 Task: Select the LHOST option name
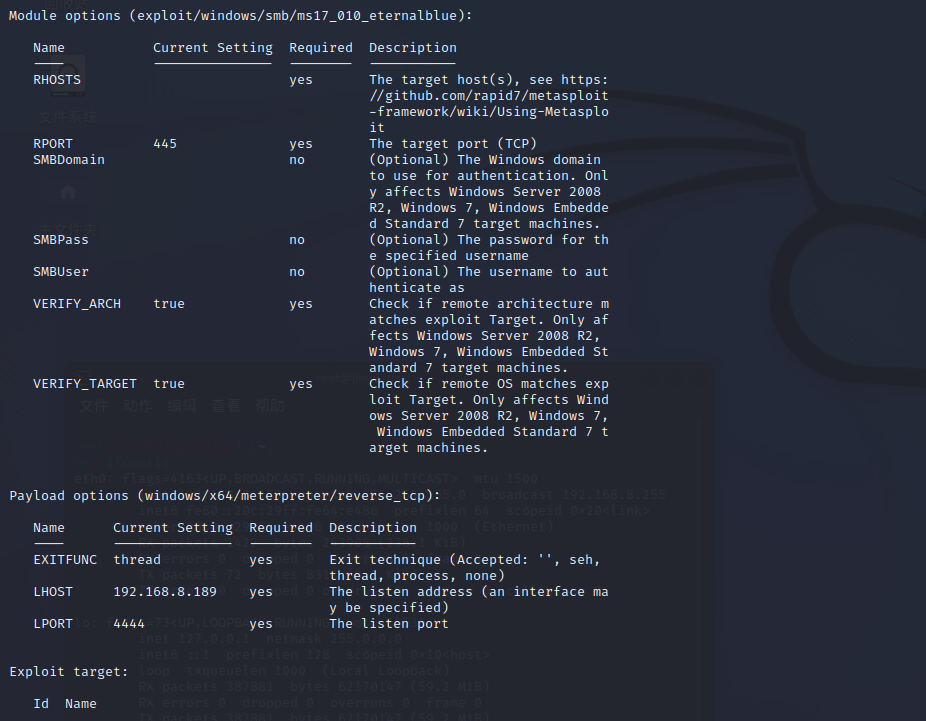[x=53, y=592]
